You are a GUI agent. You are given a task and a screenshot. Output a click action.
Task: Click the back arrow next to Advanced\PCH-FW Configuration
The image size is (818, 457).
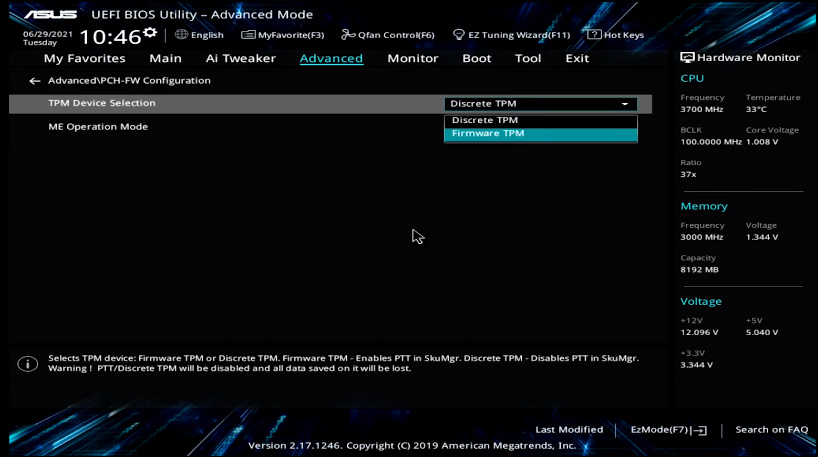[34, 81]
